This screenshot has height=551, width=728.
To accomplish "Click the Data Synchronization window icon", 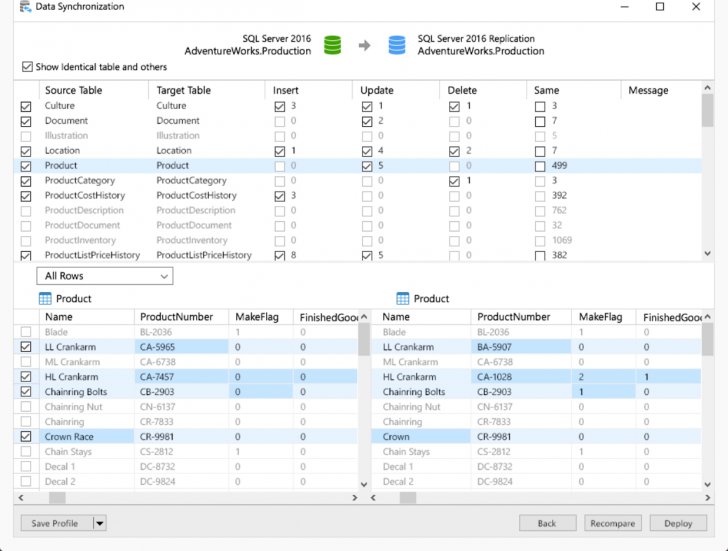I will point(25,6).
